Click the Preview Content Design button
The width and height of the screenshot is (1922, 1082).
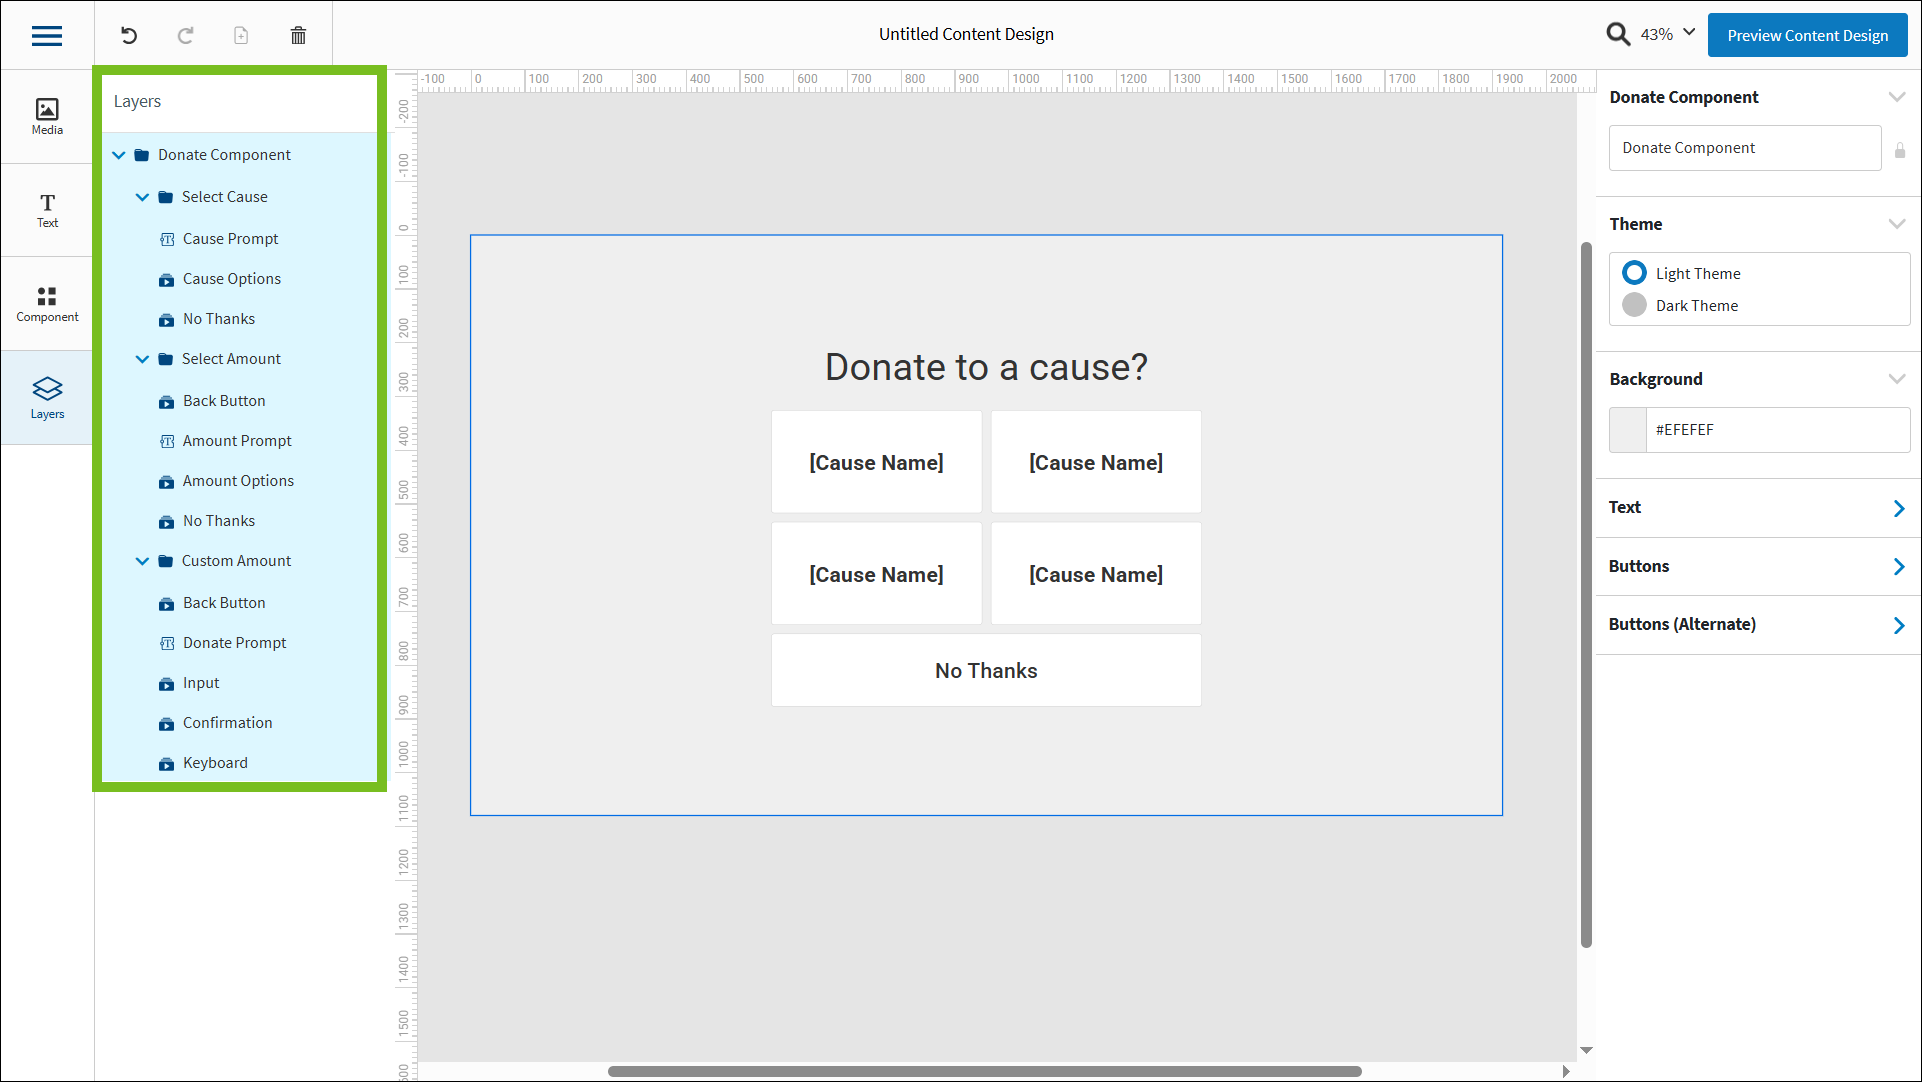point(1806,34)
